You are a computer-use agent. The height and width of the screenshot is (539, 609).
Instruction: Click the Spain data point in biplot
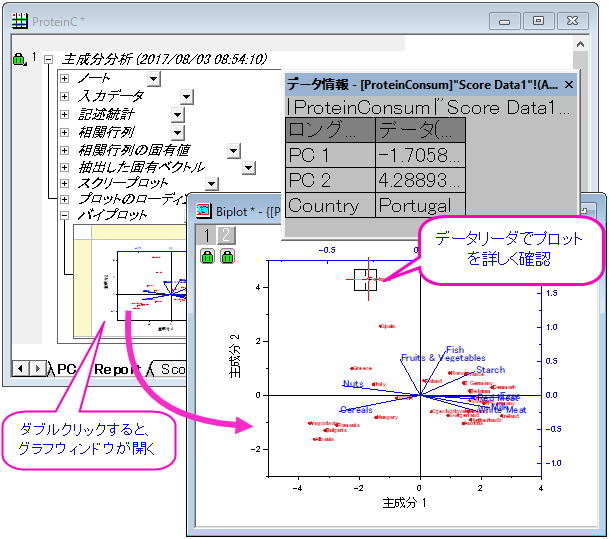381,326
